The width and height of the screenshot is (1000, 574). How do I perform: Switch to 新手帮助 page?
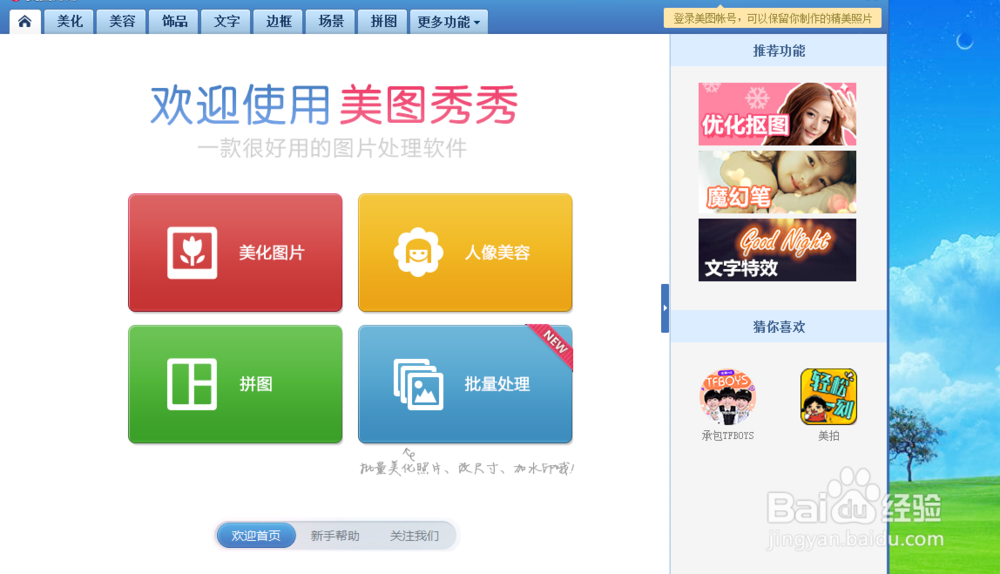point(335,536)
